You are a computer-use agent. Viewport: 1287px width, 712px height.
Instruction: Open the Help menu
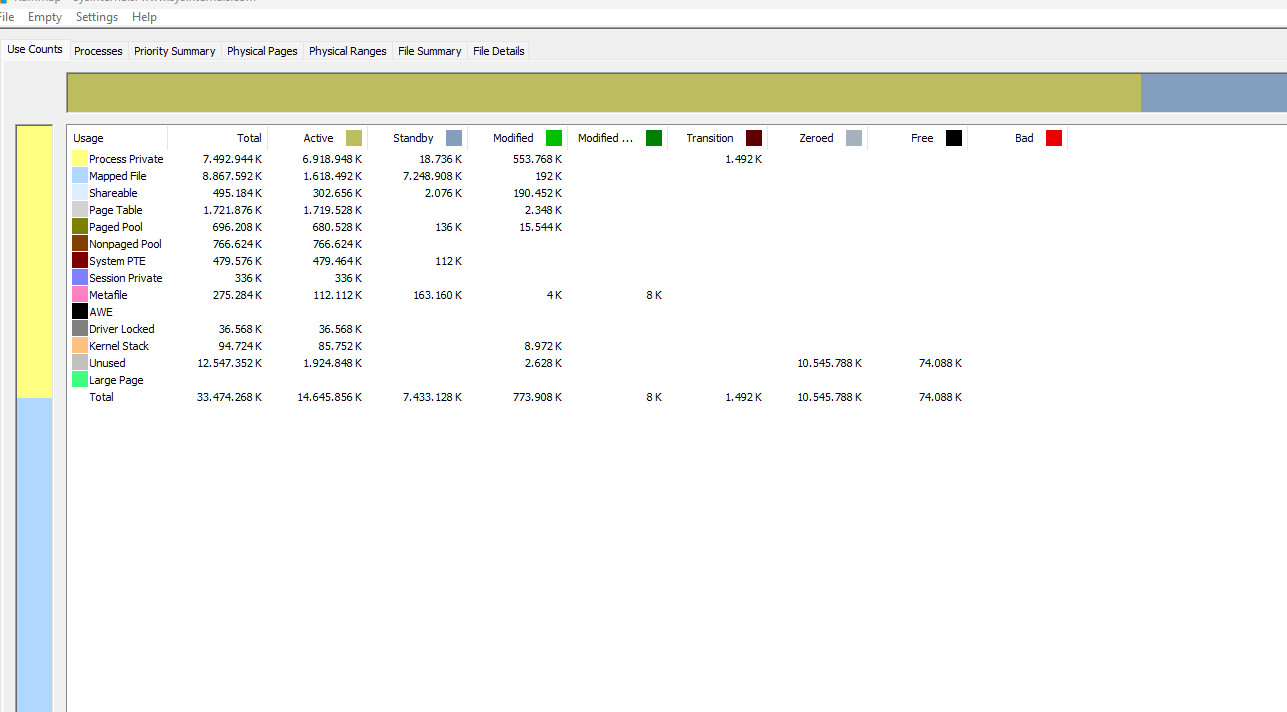(144, 17)
